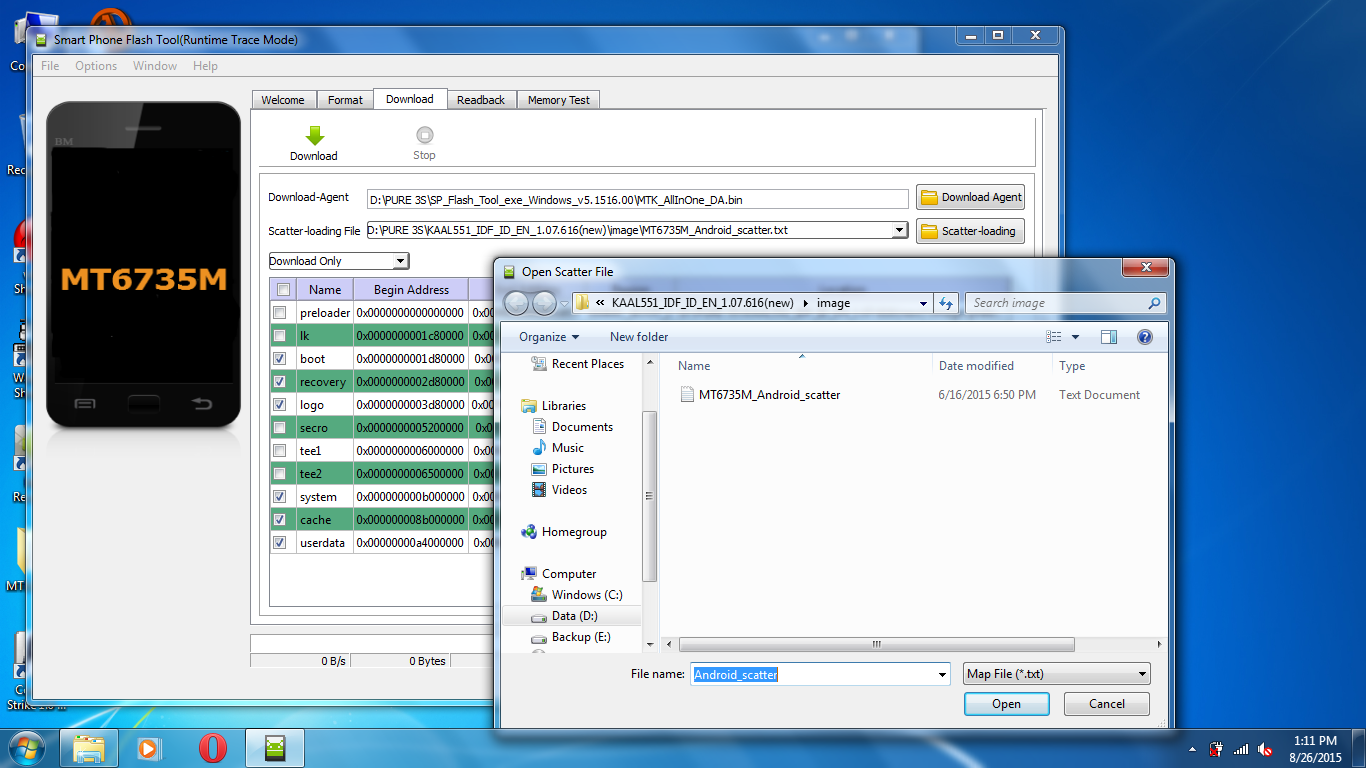Uncheck the cache partition checkbox
This screenshot has height=768, width=1366.
(280, 520)
